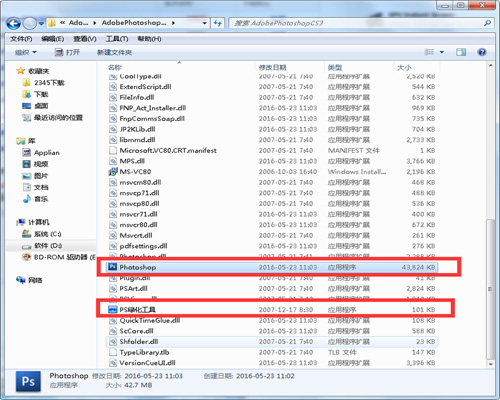This screenshot has width=500, height=400.
Task: Open the 组织 dropdown
Action: click(25, 52)
